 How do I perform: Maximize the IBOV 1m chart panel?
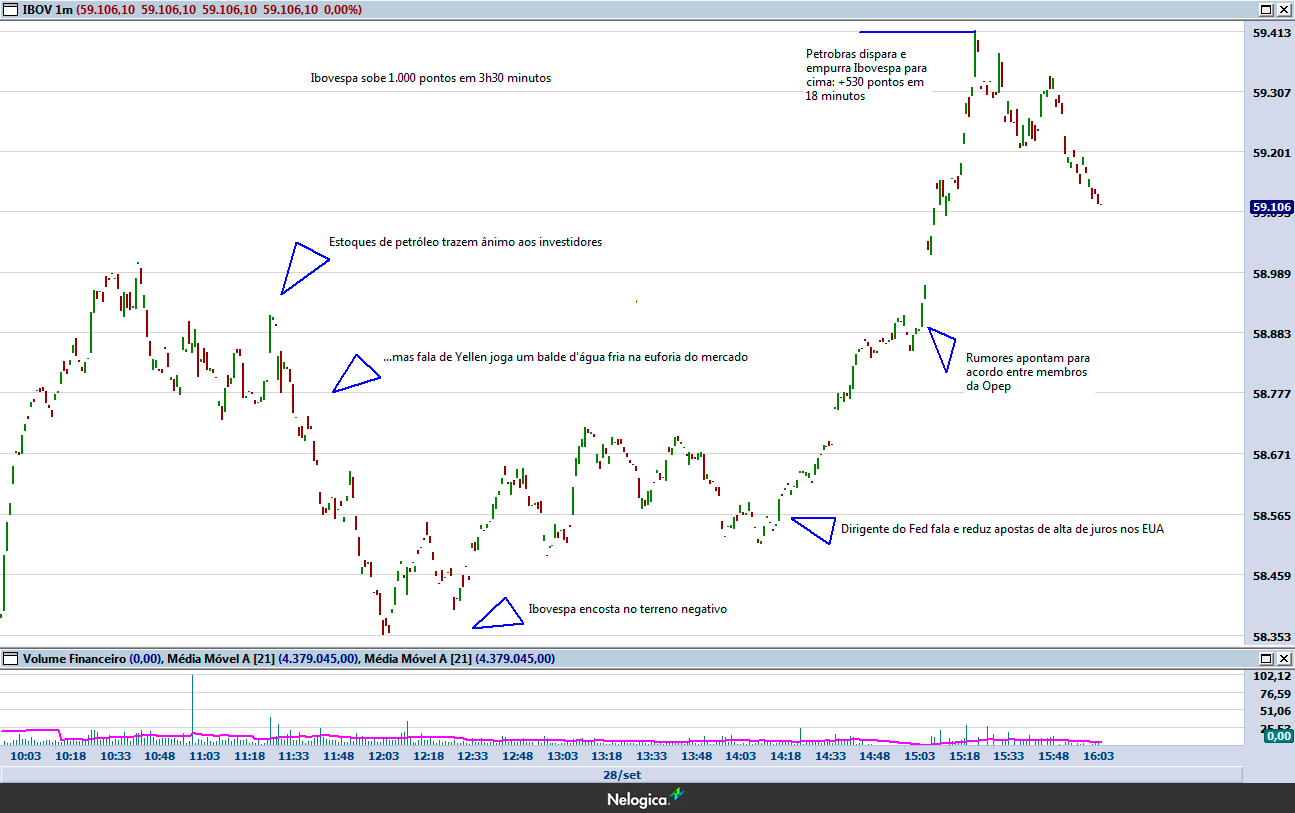pyautogui.click(x=1265, y=9)
